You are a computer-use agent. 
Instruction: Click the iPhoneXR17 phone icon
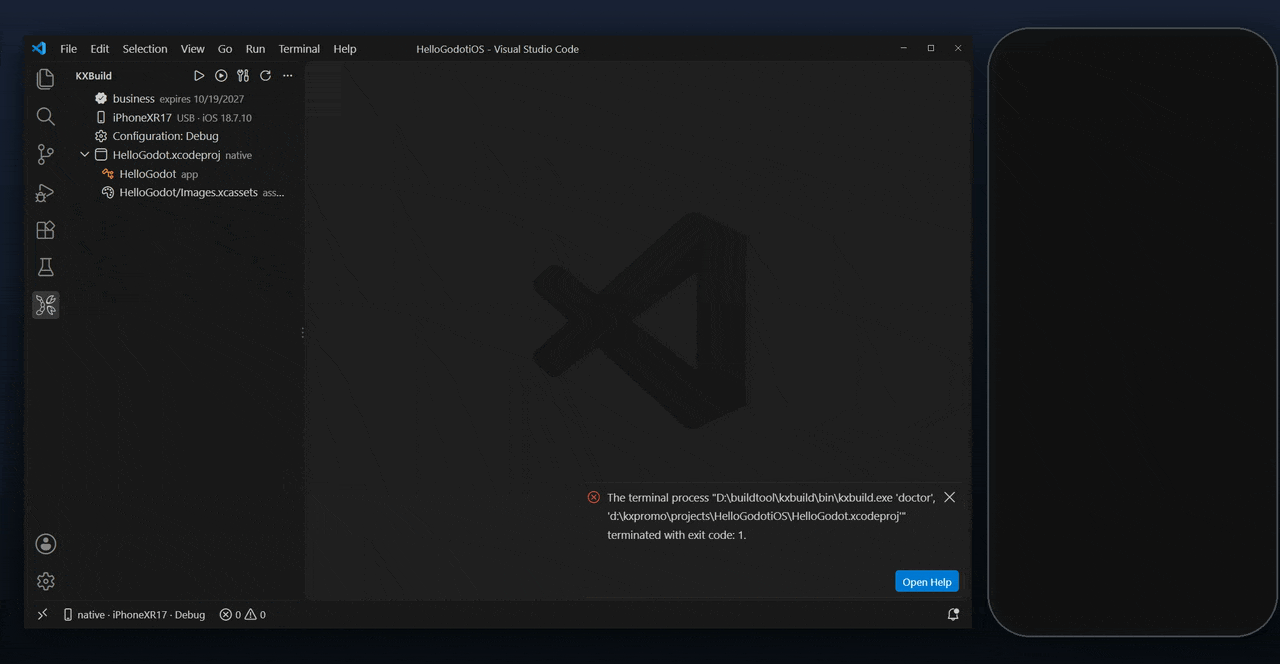tap(101, 117)
